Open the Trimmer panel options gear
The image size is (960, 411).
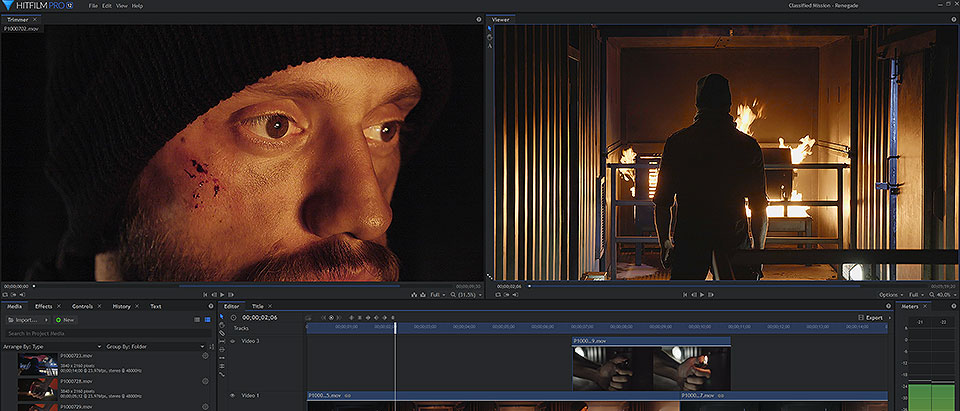tap(479, 20)
